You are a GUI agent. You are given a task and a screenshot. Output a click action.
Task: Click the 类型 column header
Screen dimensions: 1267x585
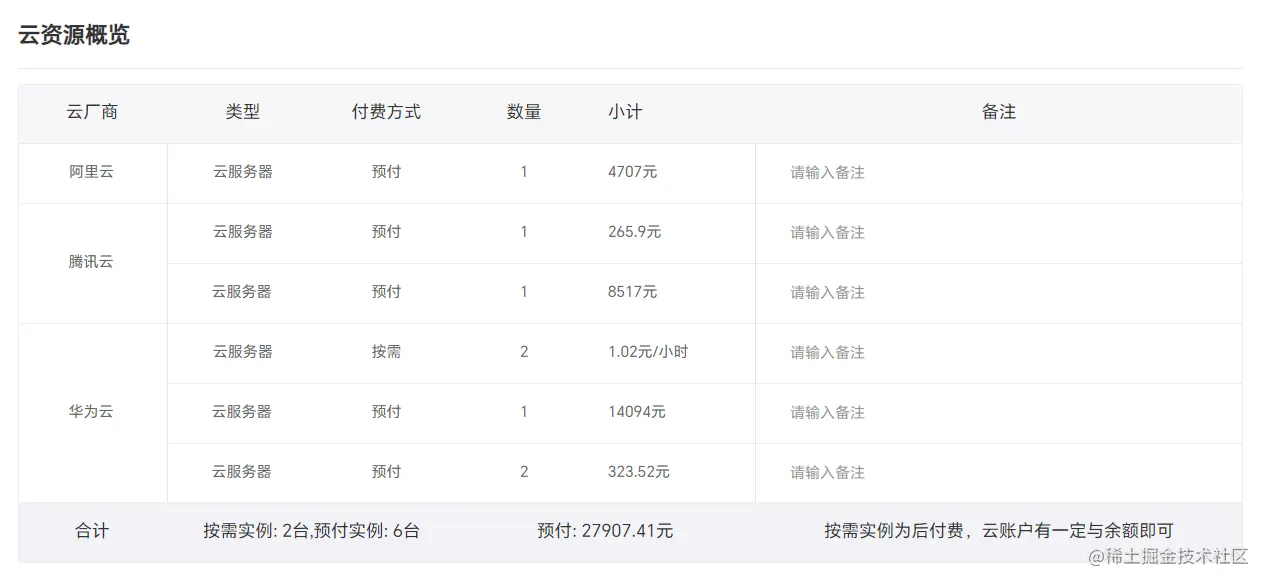[x=243, y=112]
